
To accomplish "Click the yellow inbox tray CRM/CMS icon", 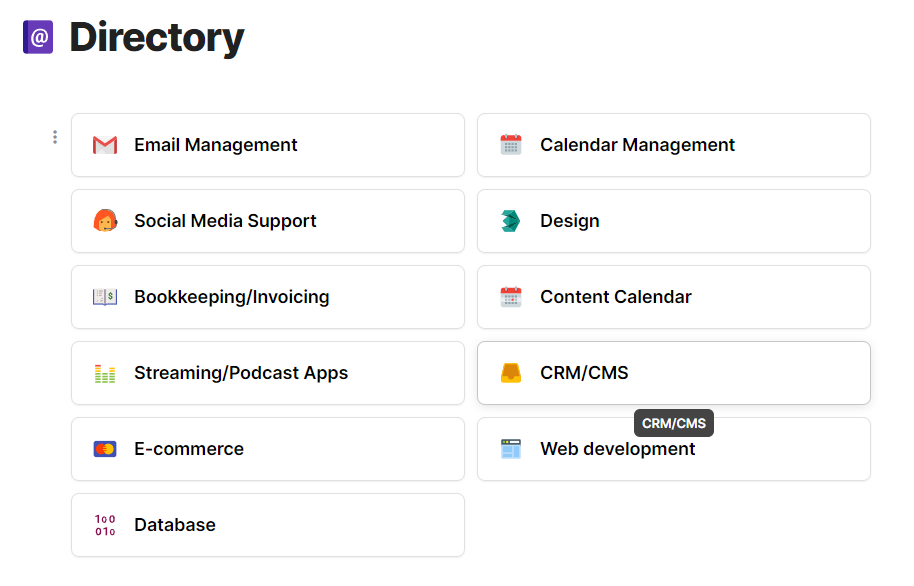I will tap(511, 373).
